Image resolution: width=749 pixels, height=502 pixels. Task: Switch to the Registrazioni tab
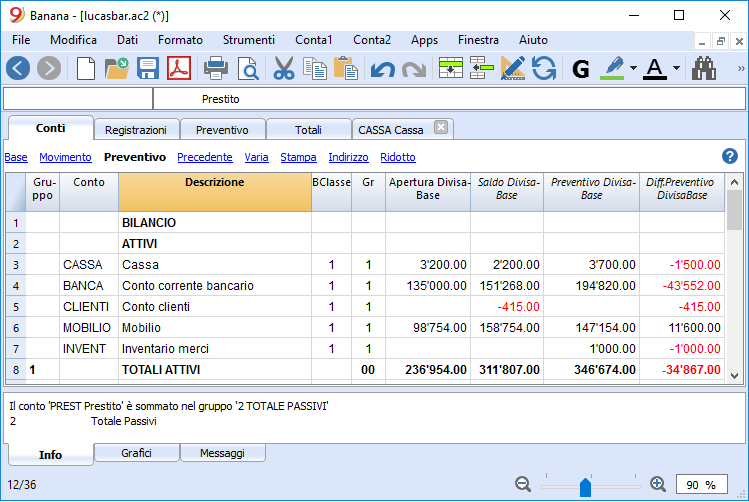(x=136, y=130)
